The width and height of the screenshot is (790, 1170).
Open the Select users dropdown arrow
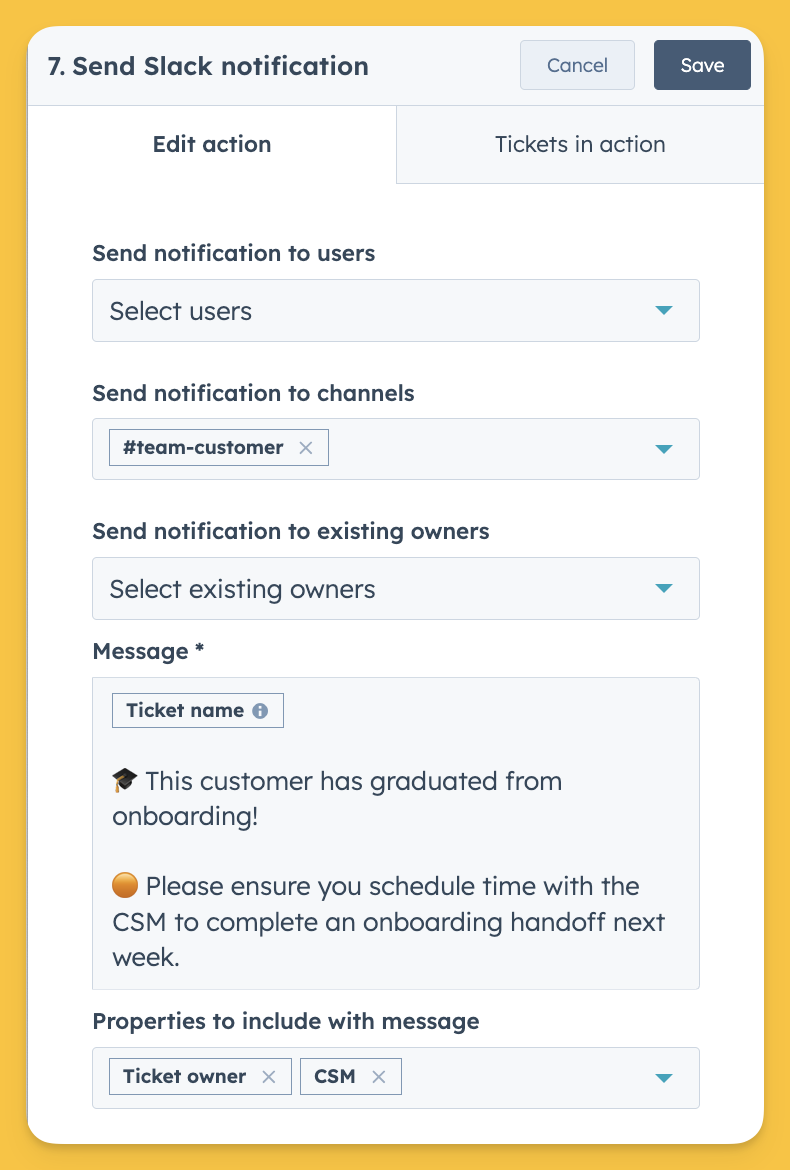coord(664,310)
